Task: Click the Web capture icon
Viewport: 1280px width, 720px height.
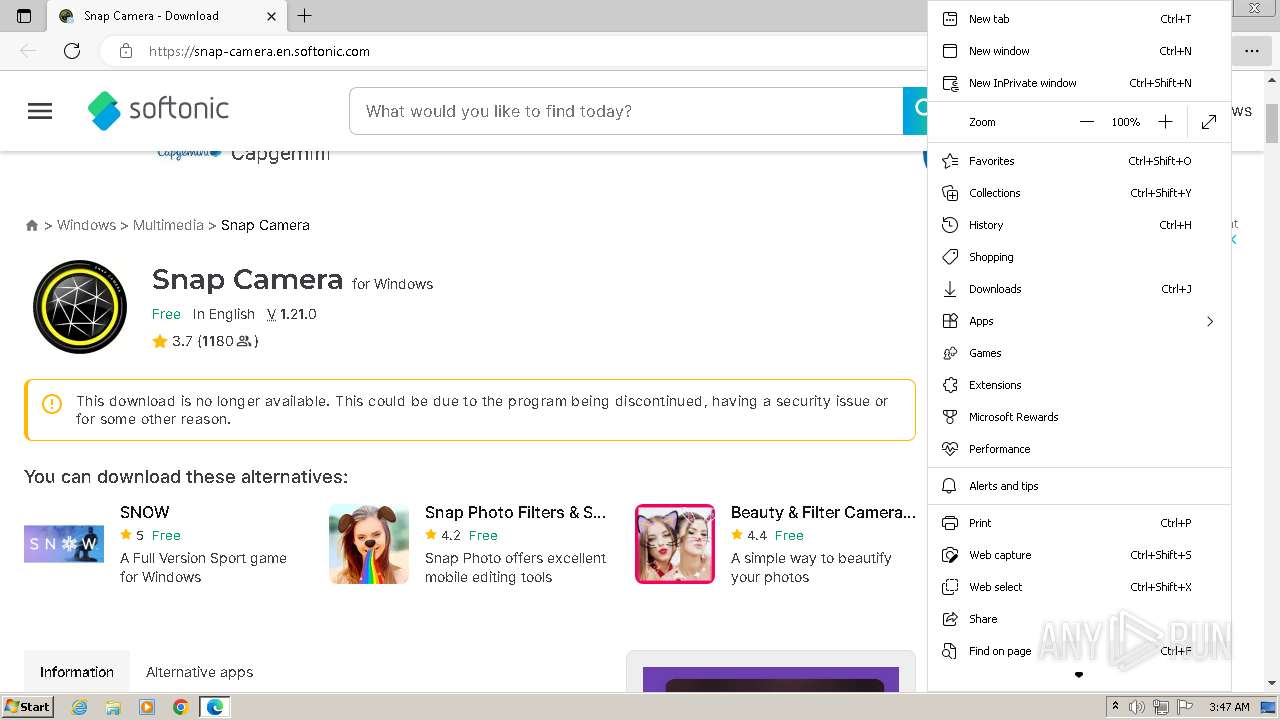Action: [x=950, y=555]
